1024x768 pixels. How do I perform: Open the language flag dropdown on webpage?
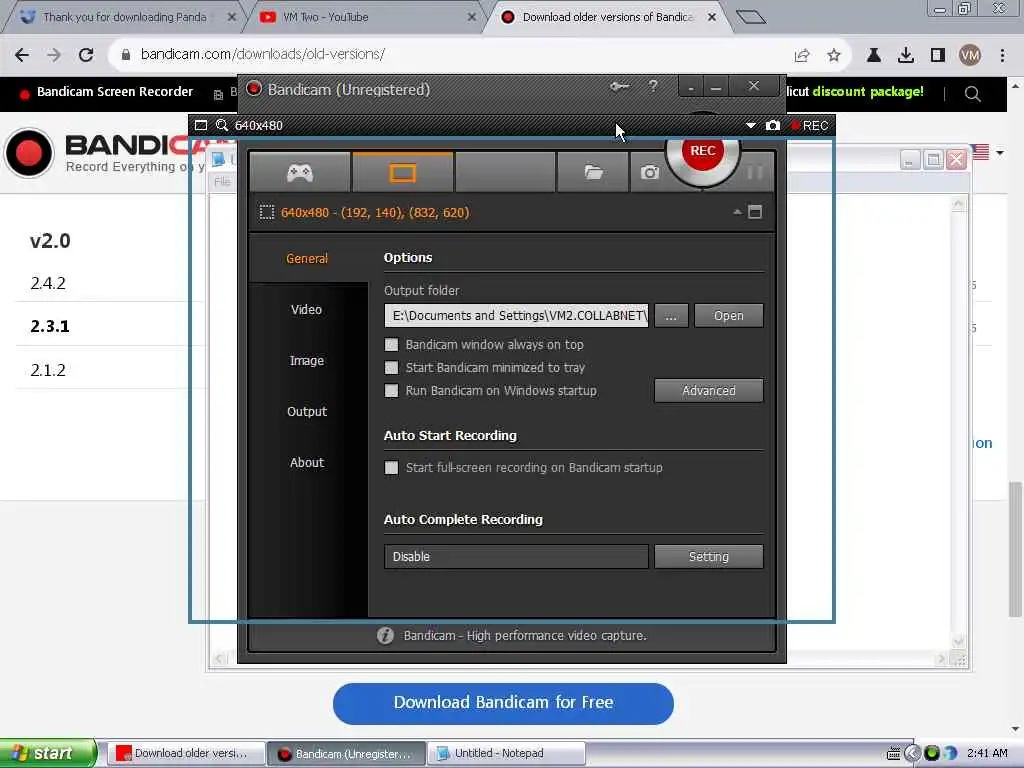[x=988, y=152]
